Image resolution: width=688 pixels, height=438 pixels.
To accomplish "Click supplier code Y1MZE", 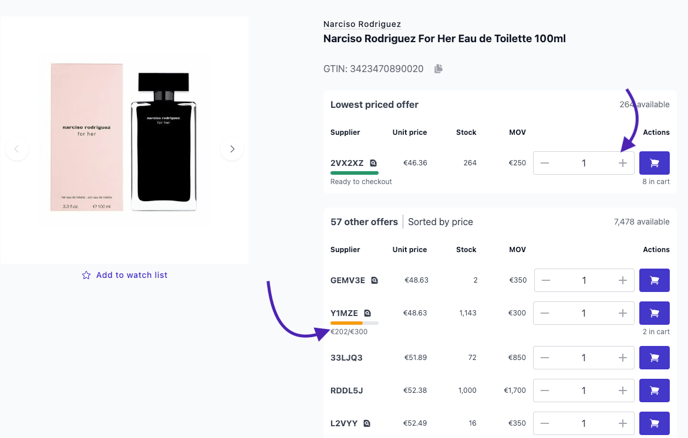I will point(344,313).
